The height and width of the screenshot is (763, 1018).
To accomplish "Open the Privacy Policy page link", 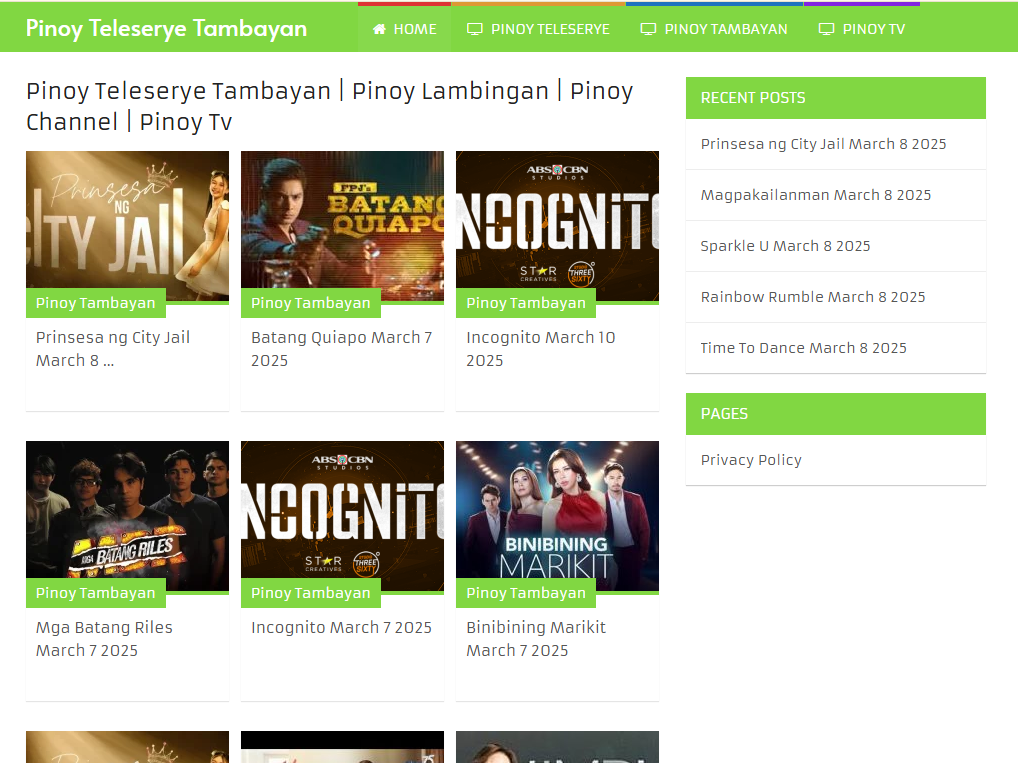I will point(751,460).
